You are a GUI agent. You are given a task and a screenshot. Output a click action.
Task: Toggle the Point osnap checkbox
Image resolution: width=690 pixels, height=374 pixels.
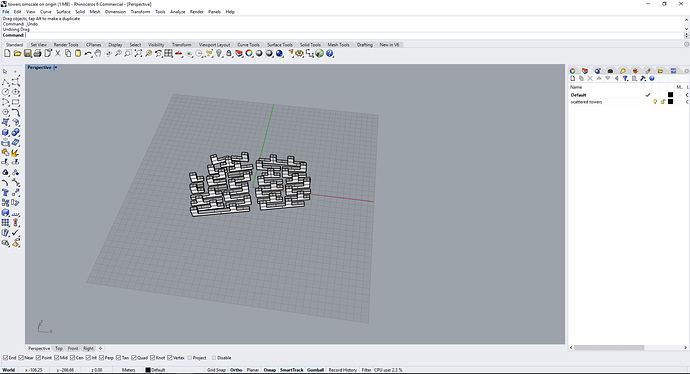38,358
